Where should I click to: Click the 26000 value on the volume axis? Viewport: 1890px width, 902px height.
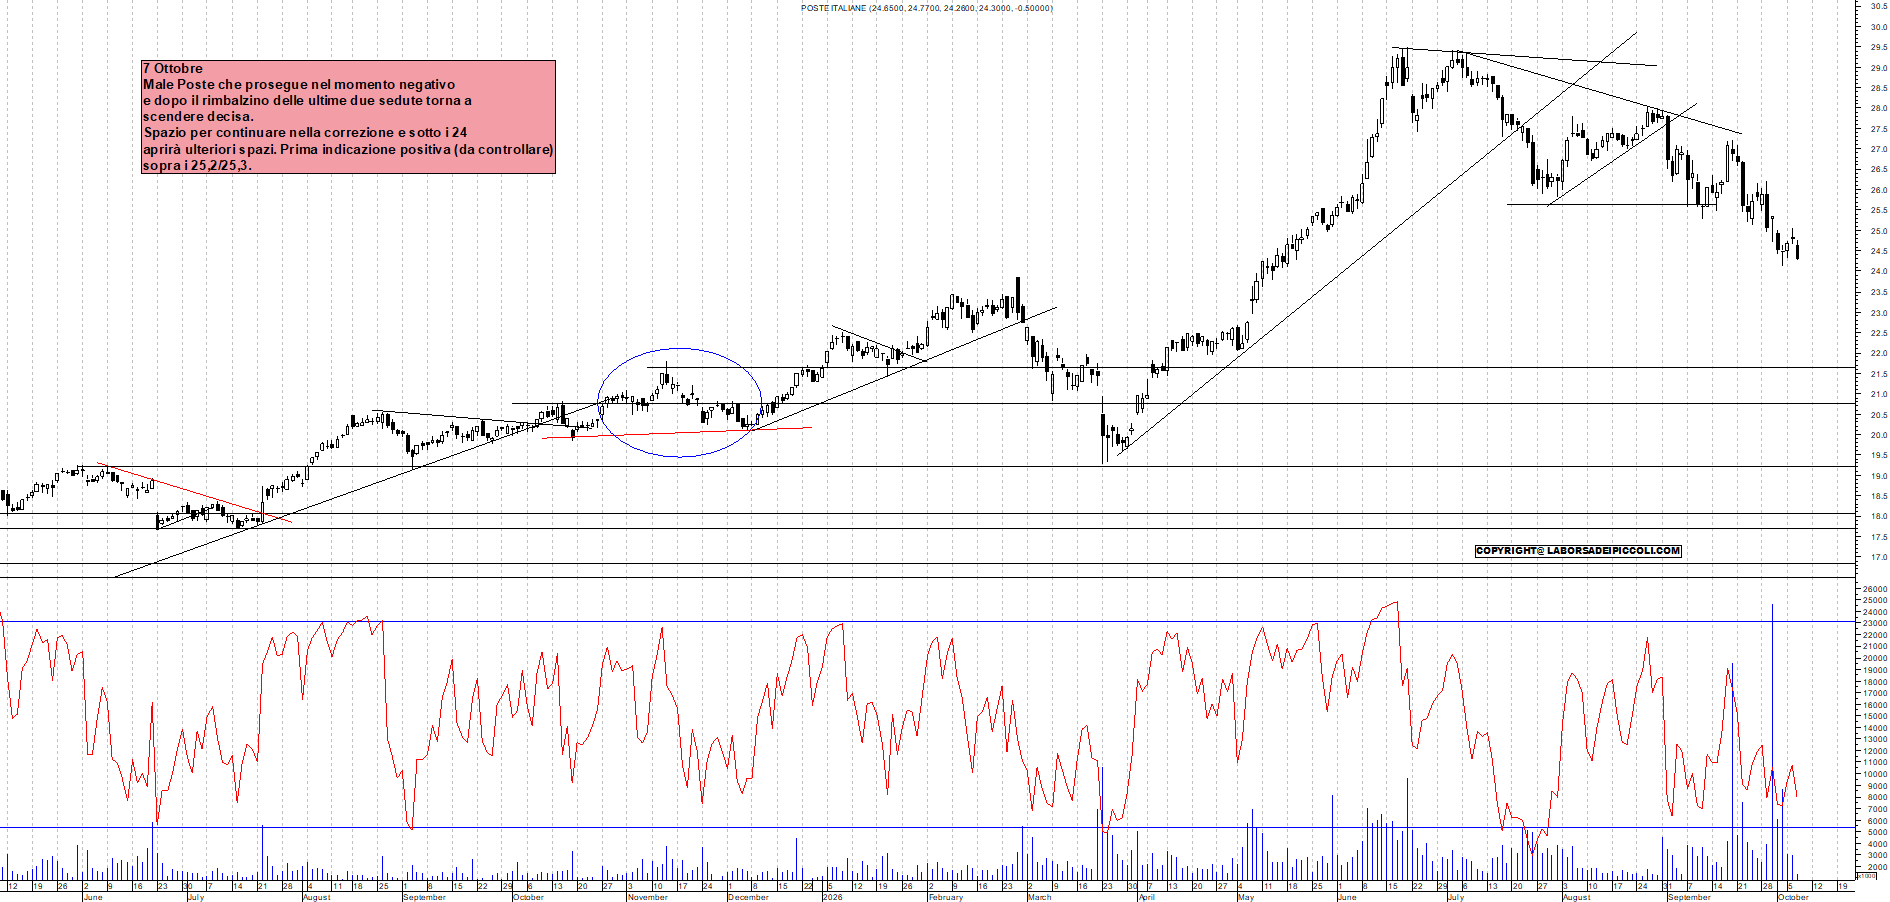[x=1875, y=589]
